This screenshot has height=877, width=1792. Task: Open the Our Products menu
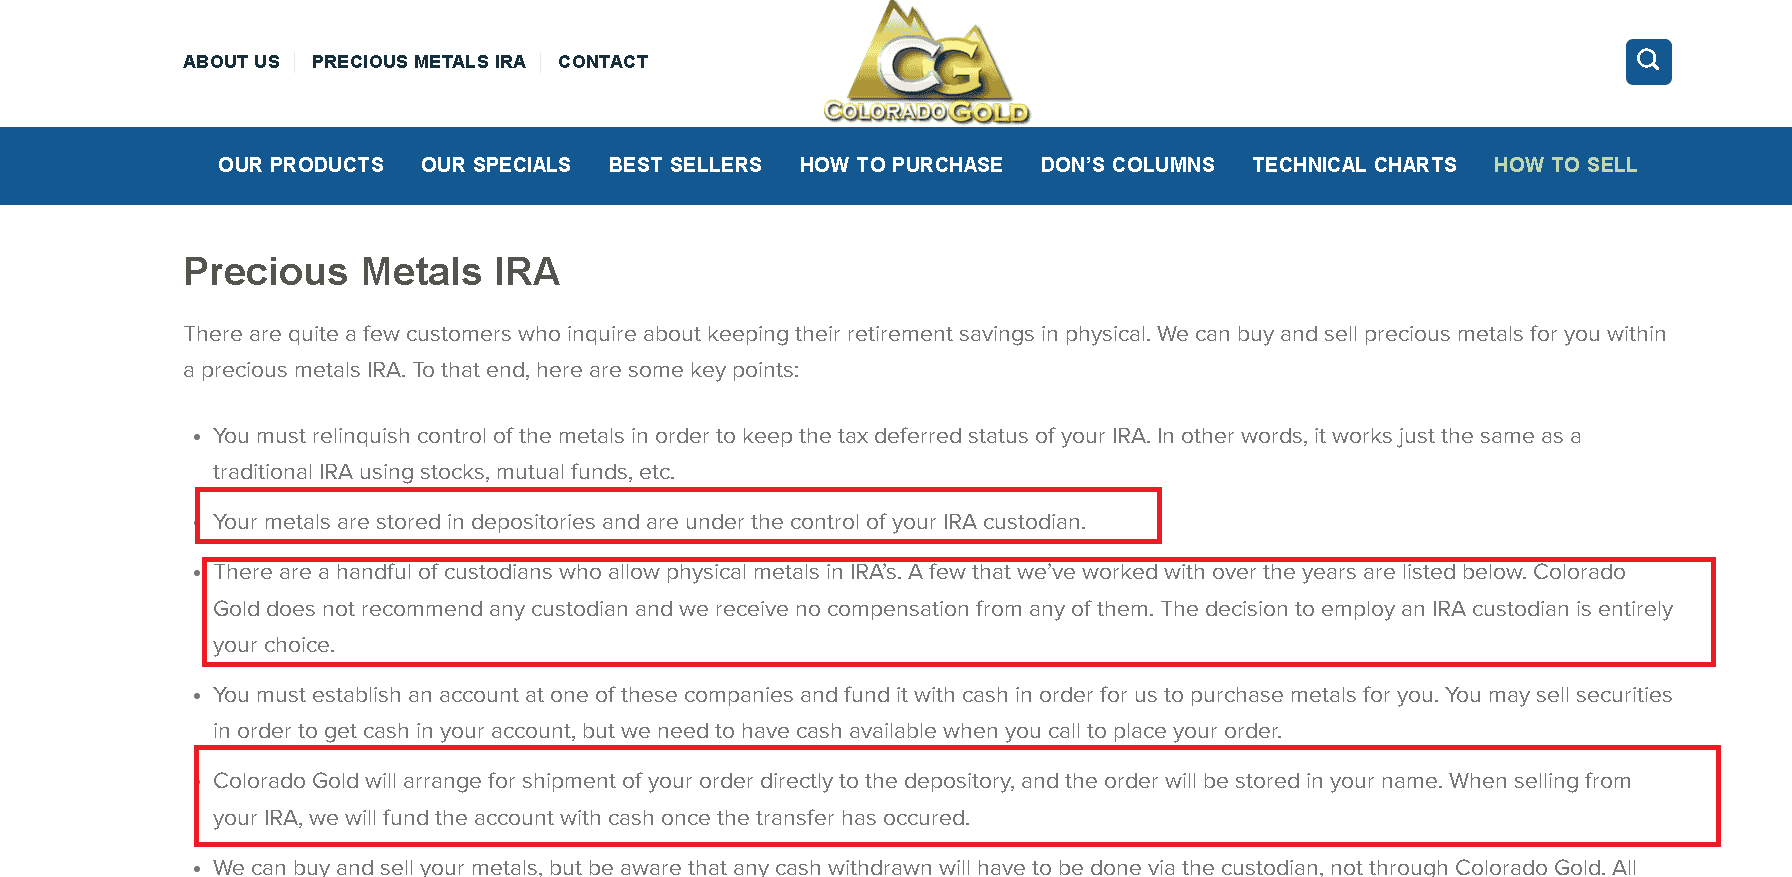[301, 165]
